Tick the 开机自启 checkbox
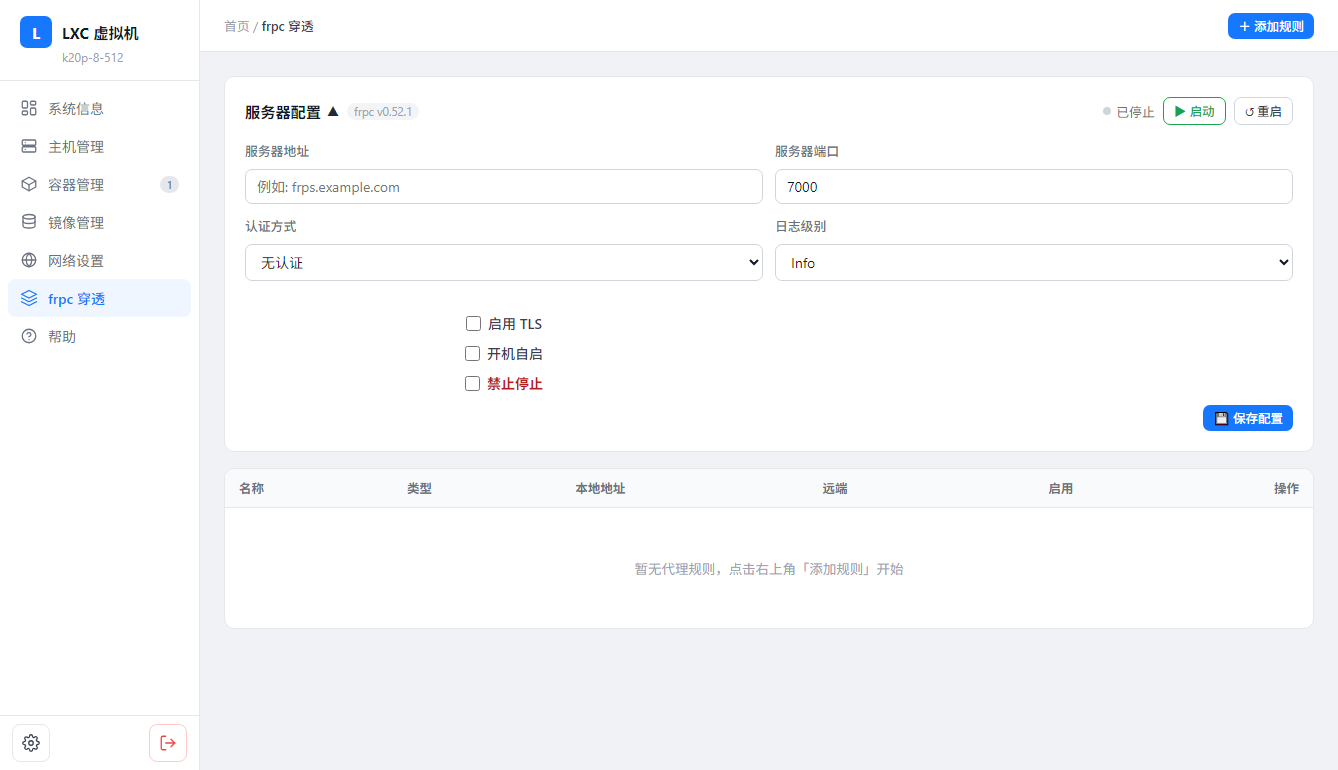This screenshot has height=770, width=1338. pyautogui.click(x=473, y=353)
